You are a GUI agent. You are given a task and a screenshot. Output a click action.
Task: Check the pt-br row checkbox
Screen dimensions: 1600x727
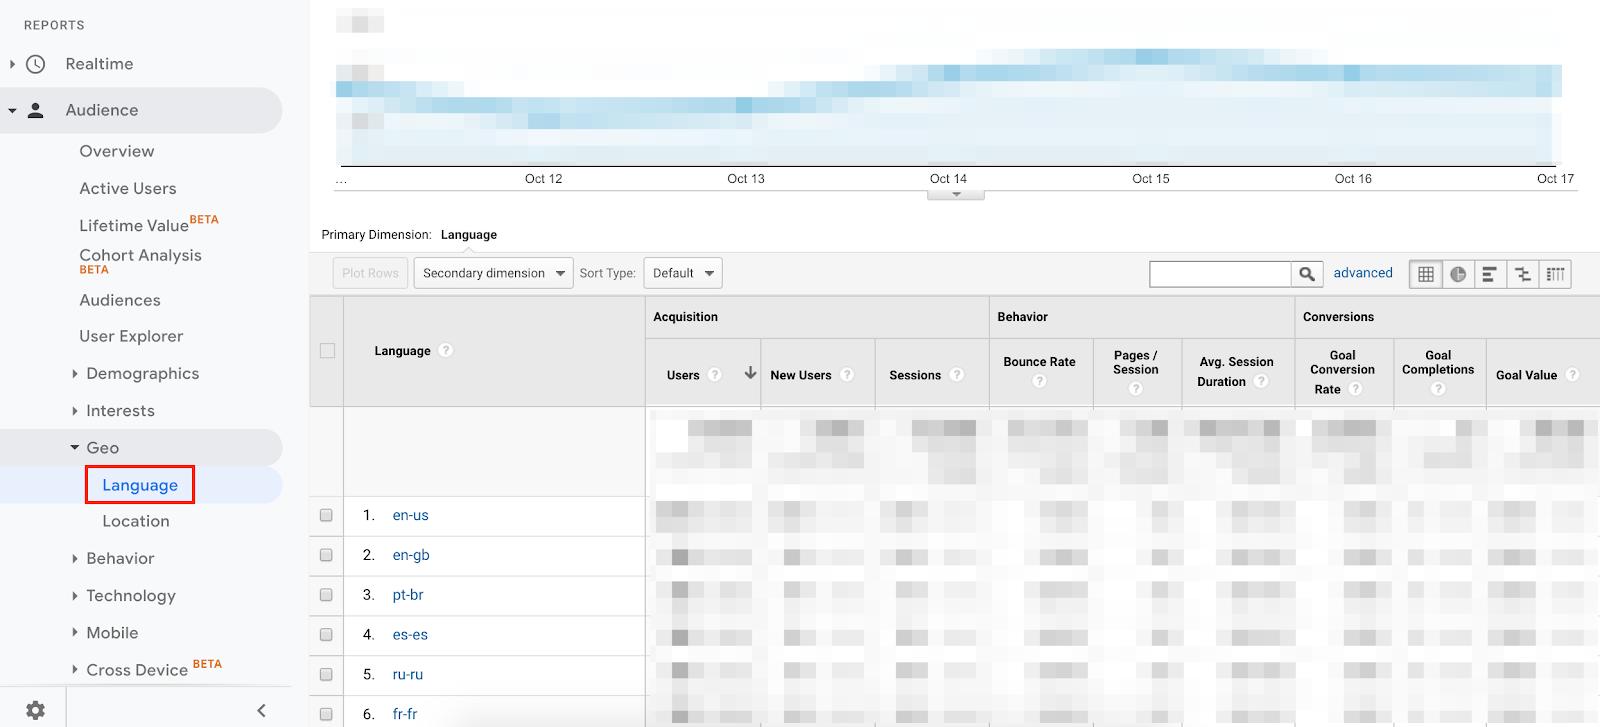[x=326, y=595]
